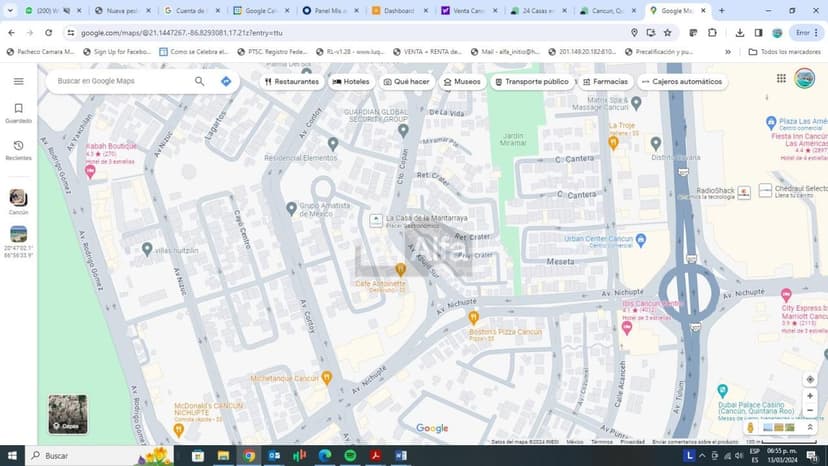Screen dimensions: 828x466
Task: Bookmark this page with the star
Action: coord(667,32)
